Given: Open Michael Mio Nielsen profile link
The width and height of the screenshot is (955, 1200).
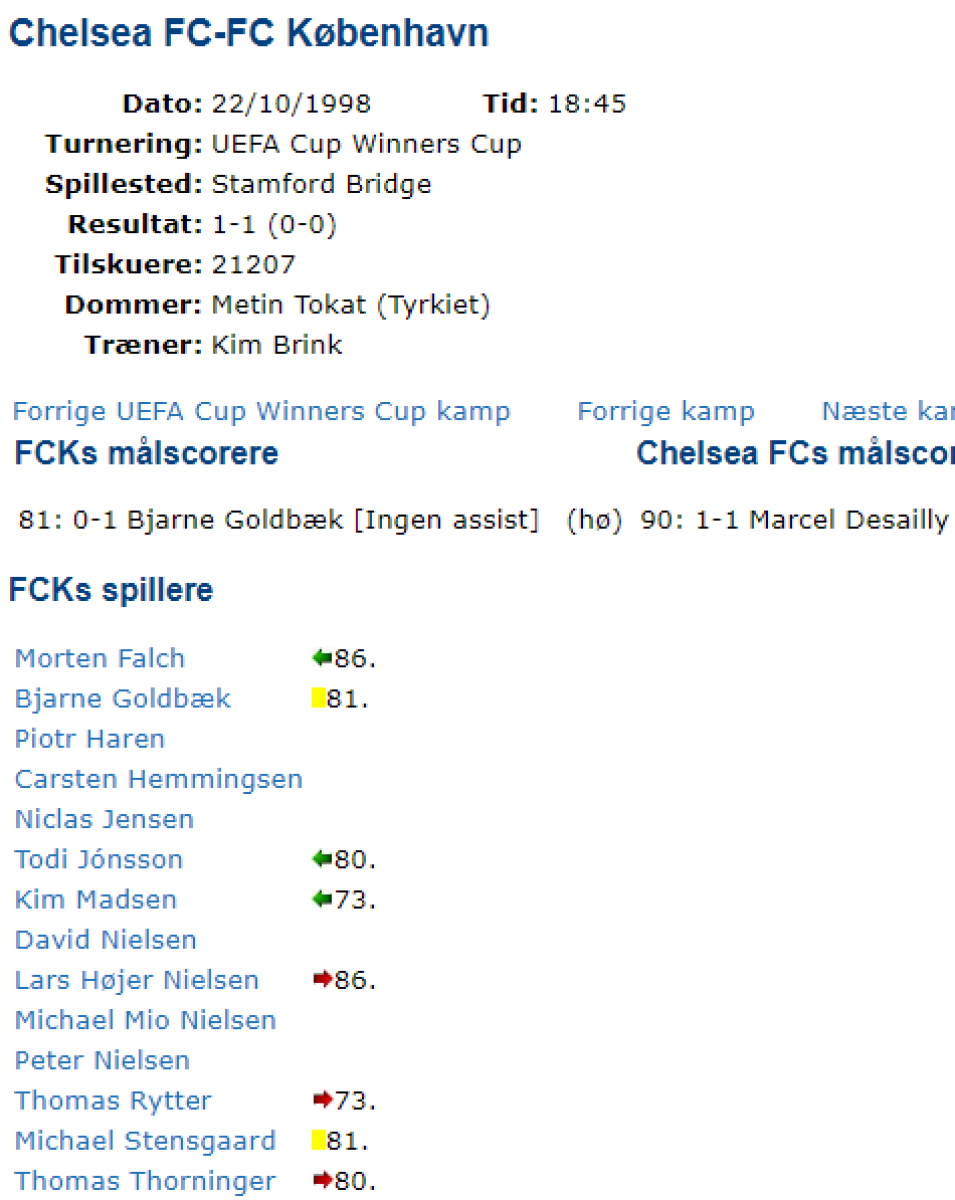Looking at the screenshot, I should tap(145, 1020).
